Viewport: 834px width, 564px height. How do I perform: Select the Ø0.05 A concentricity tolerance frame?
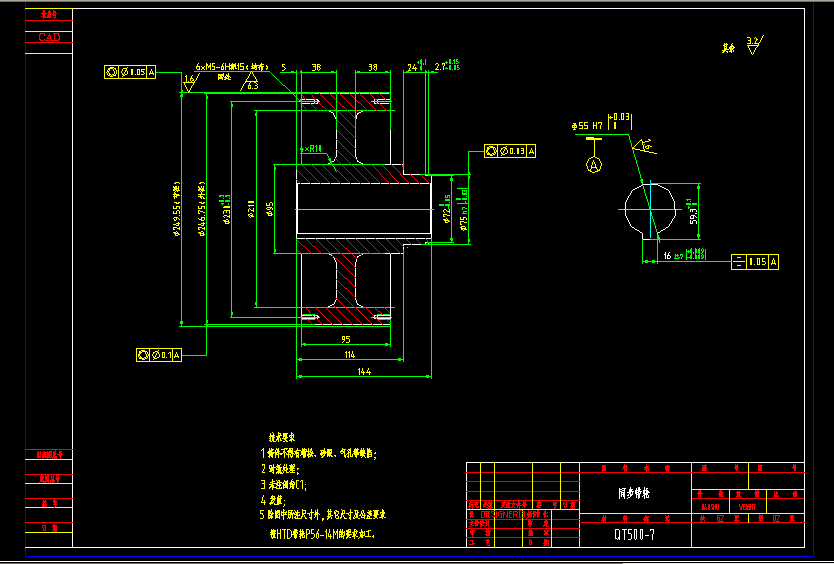pyautogui.click(x=125, y=72)
